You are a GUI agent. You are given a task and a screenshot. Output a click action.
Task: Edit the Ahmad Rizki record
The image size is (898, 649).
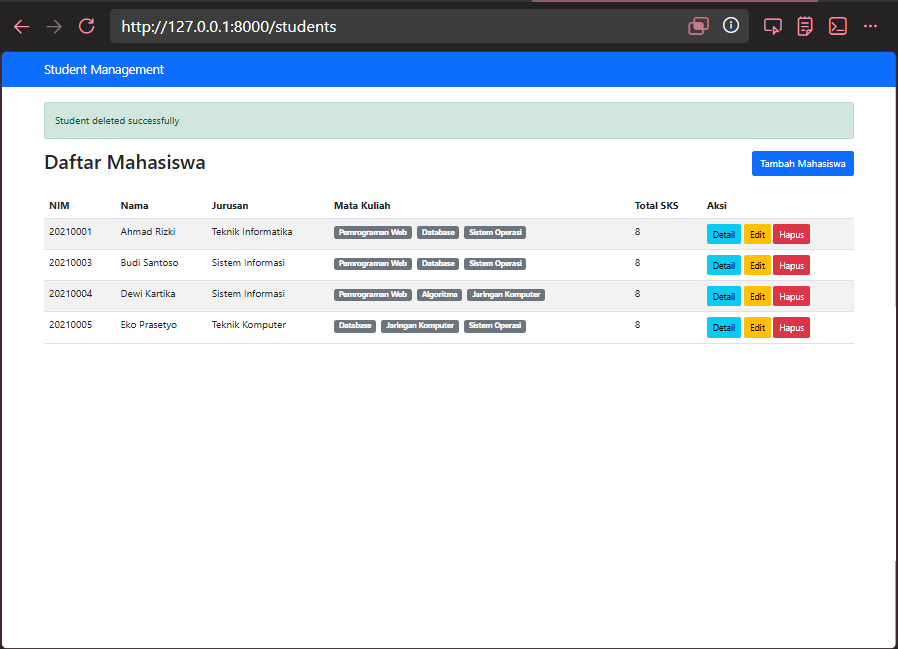coord(757,234)
